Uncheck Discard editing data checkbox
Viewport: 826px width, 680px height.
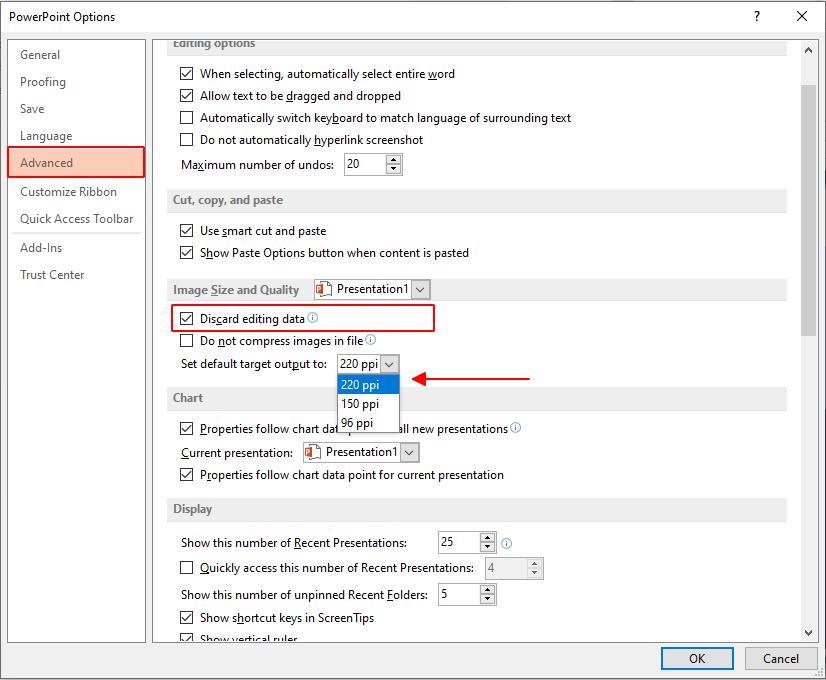click(186, 319)
